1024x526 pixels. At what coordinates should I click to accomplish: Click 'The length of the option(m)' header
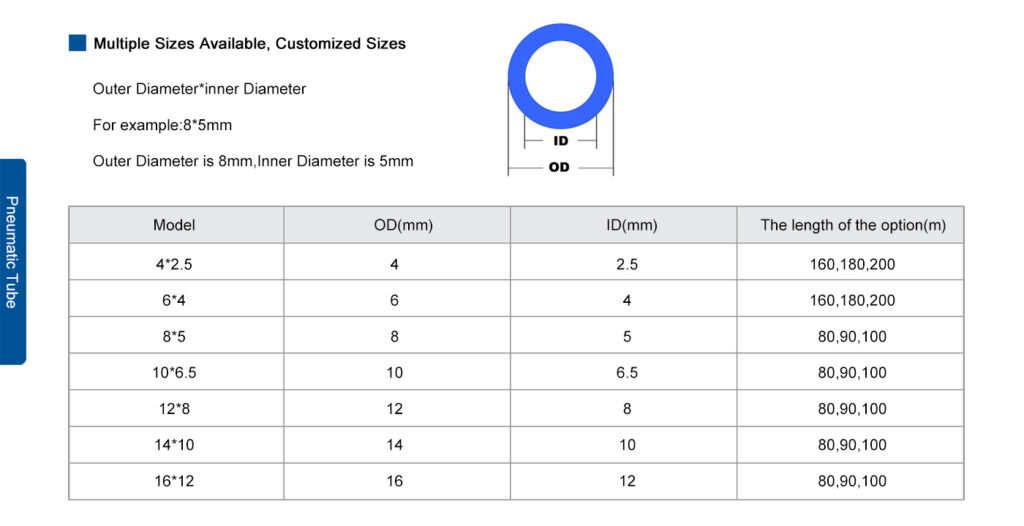coord(853,225)
